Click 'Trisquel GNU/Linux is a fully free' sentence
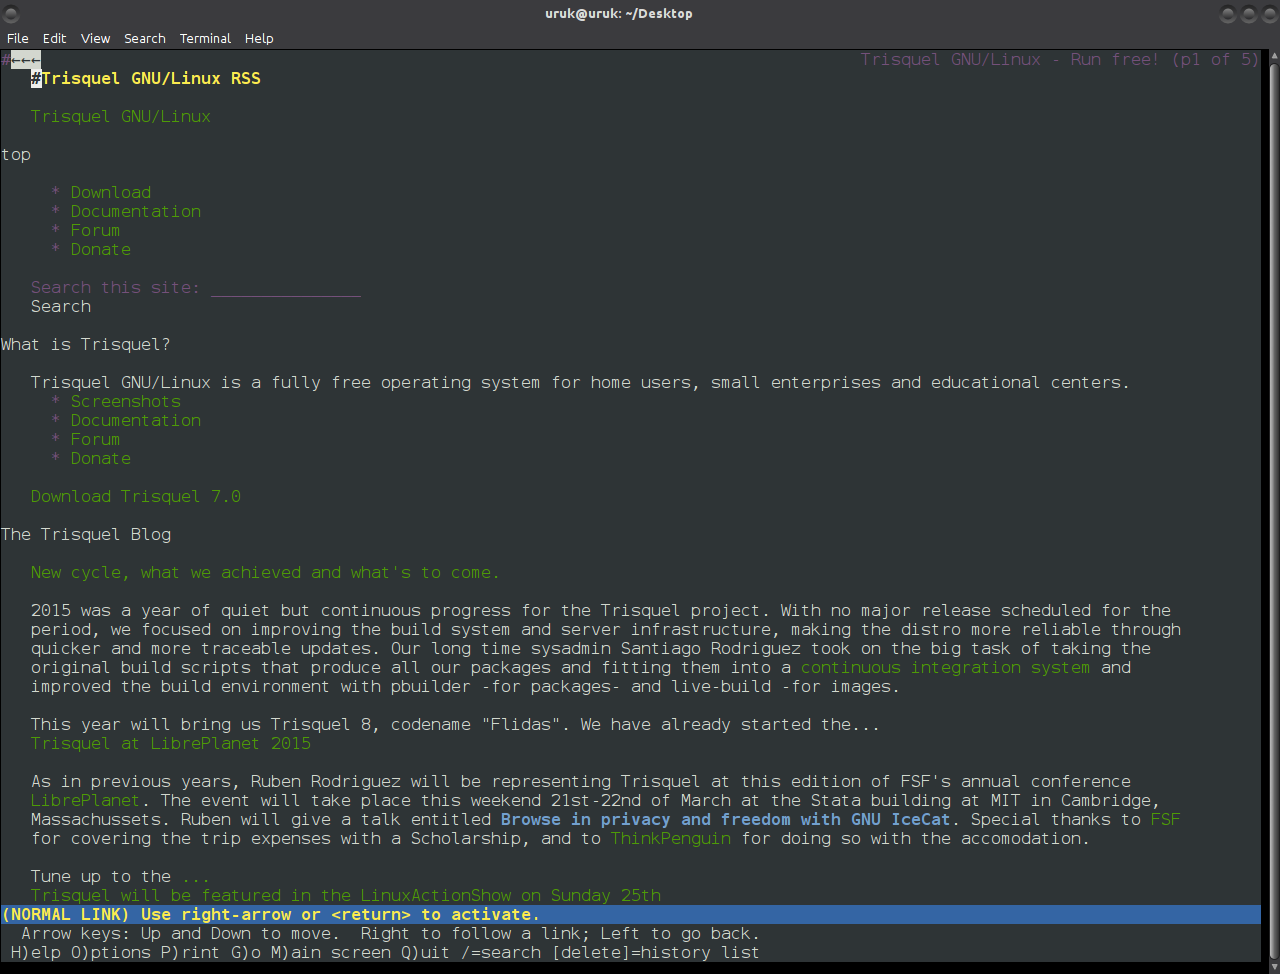The image size is (1280, 974). pos(580,382)
